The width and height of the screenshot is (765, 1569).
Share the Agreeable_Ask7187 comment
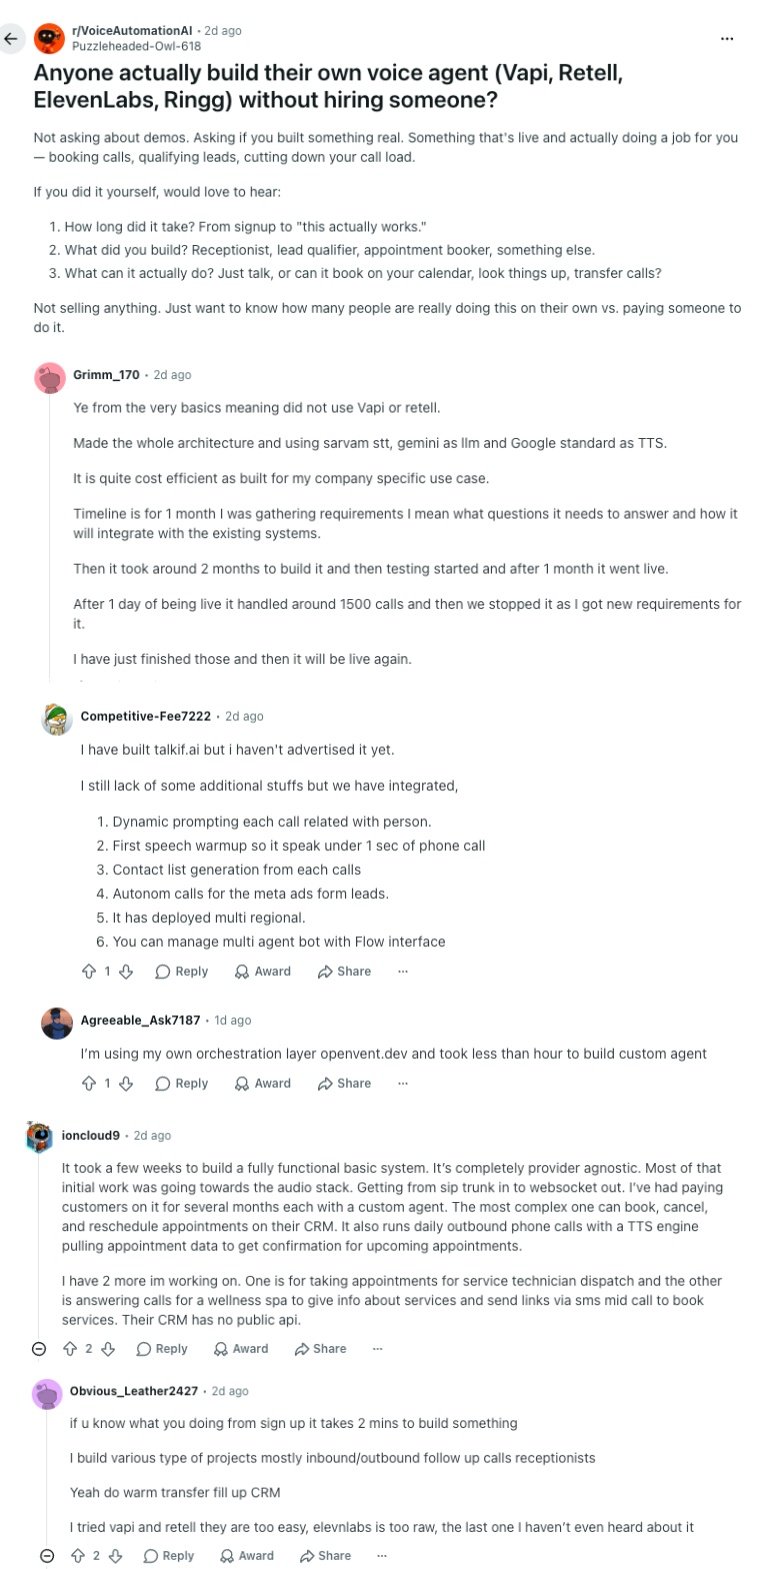344,1083
